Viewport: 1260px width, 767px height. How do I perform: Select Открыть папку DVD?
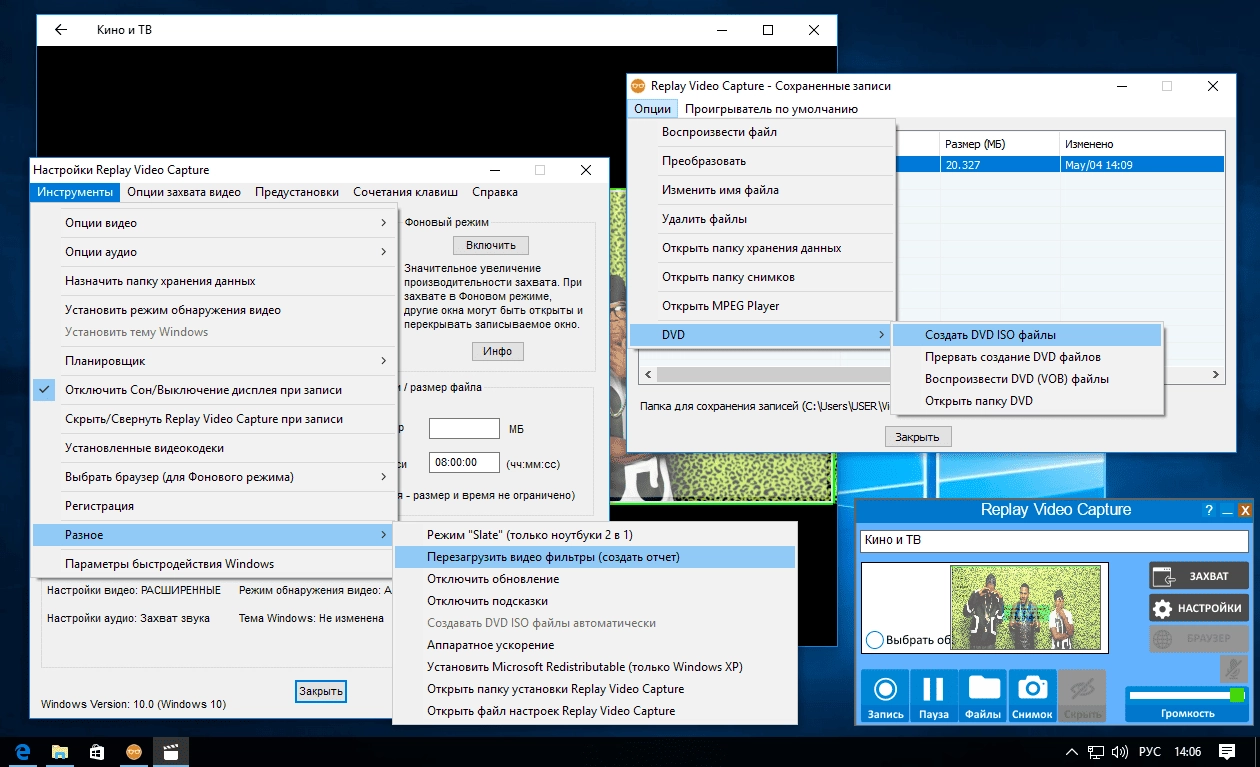(x=1027, y=401)
